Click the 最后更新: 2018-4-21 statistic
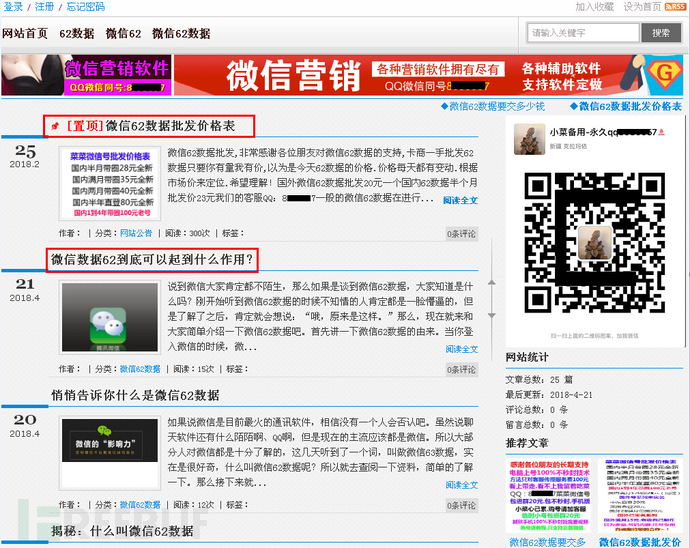690x548 pixels. (549, 394)
